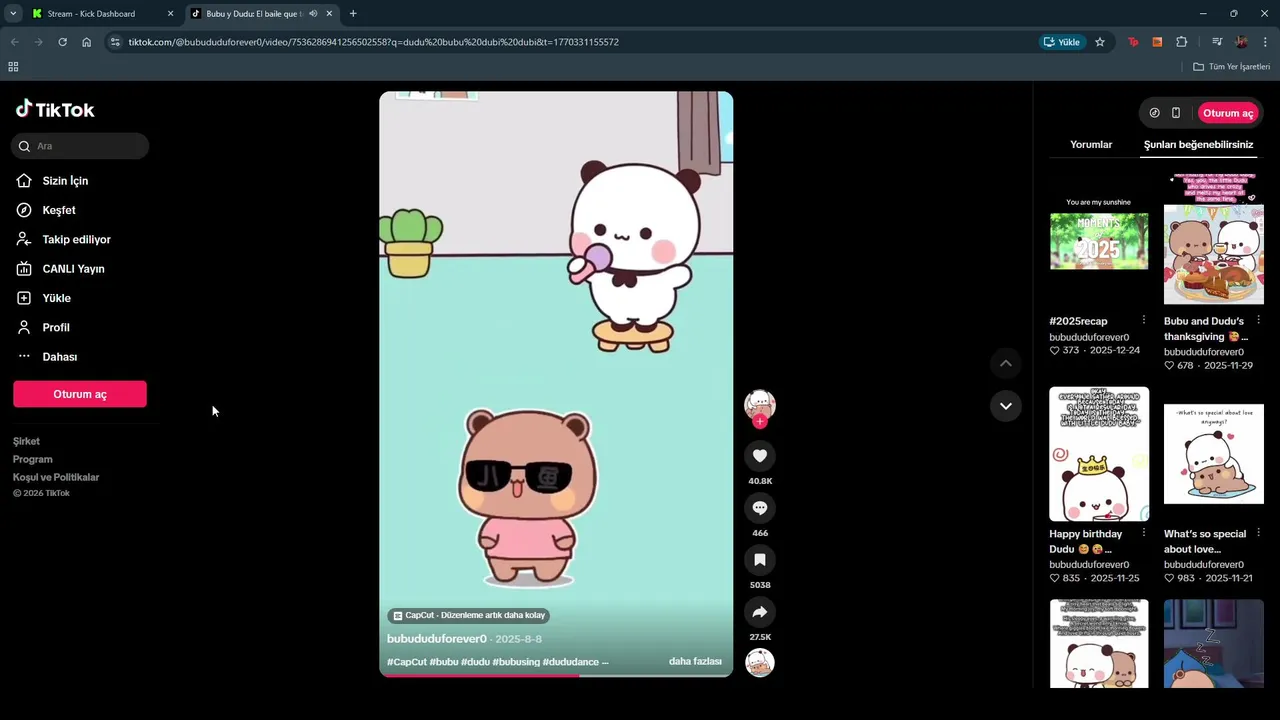
Task: Open the browser extensions puzzle icon
Action: coord(1182,42)
